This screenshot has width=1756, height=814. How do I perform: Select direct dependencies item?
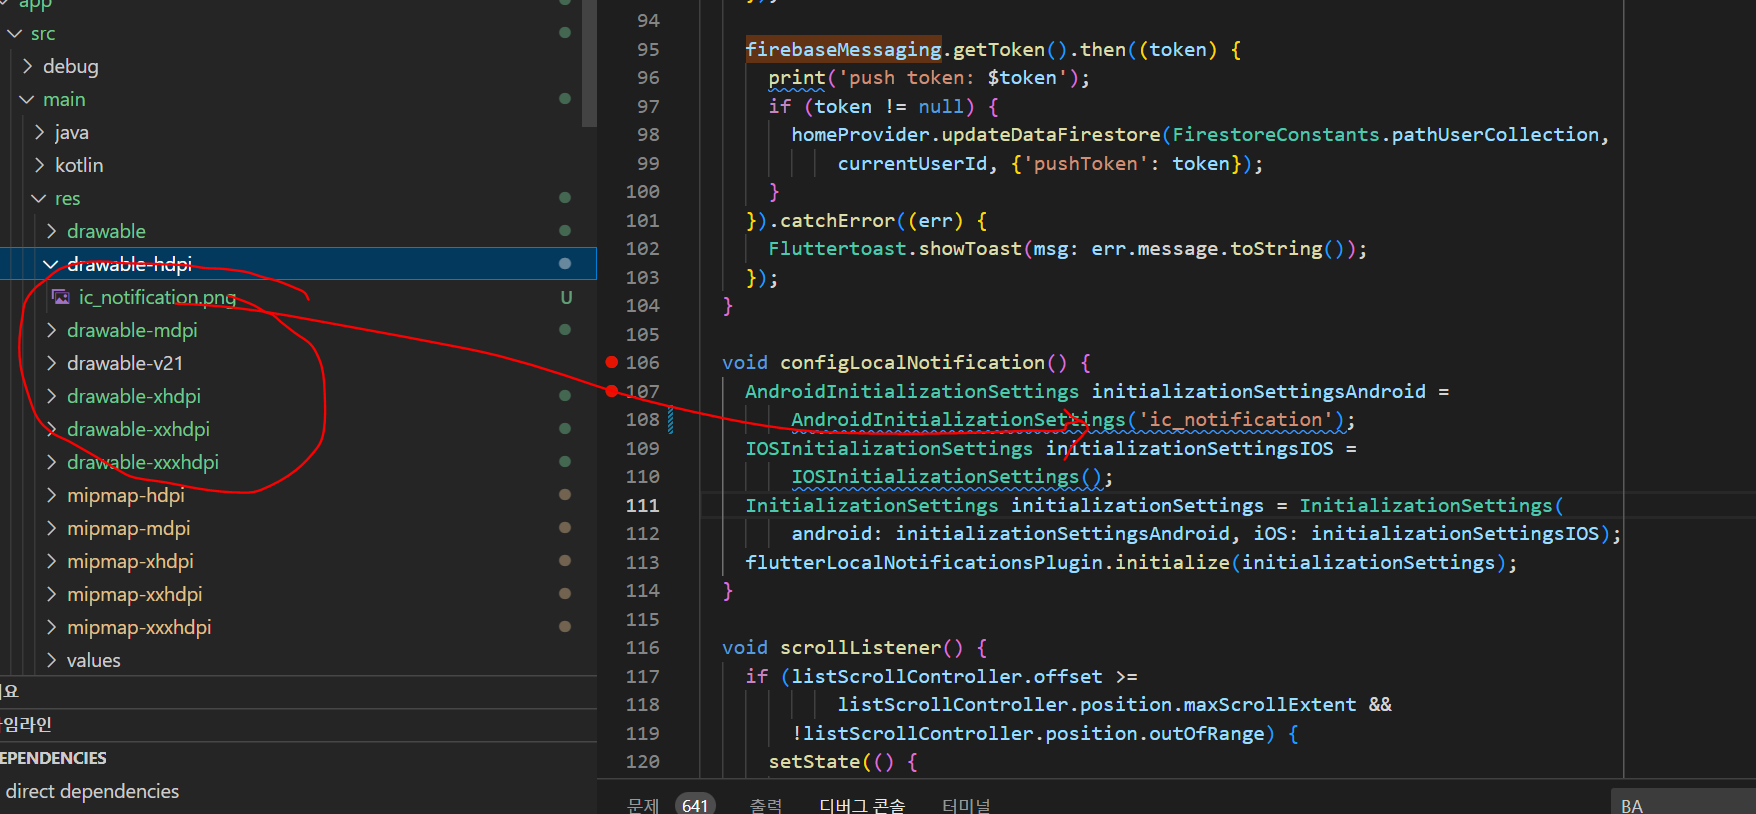92,791
